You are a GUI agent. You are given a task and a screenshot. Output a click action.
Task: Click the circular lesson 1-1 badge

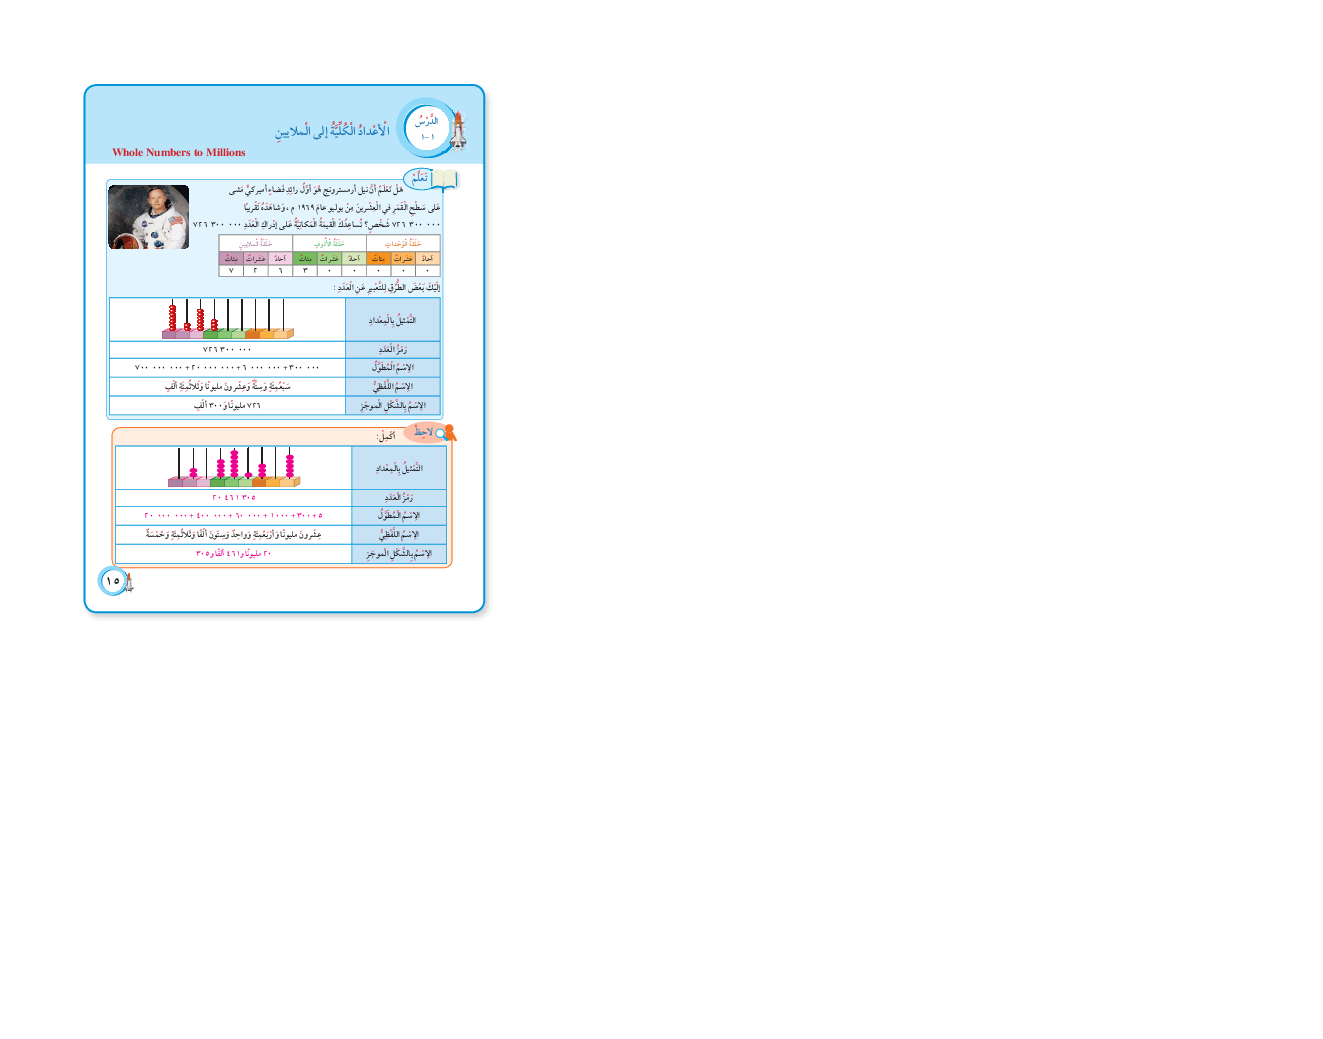click(x=427, y=128)
